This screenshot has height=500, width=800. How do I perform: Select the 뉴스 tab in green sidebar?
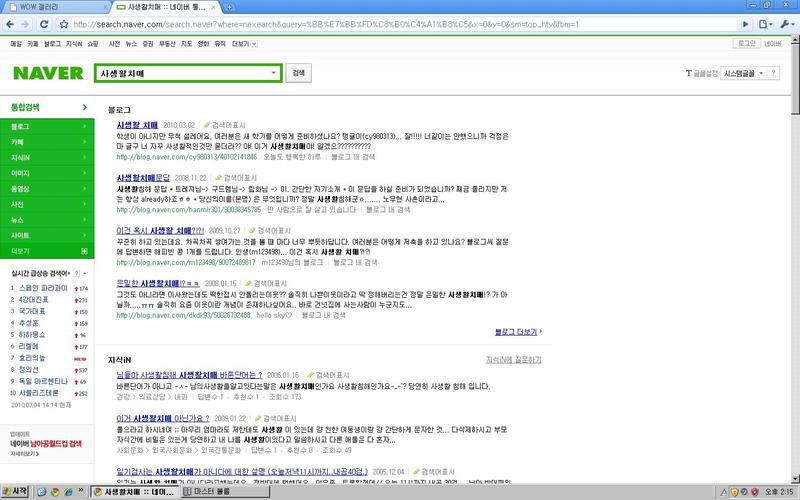click(x=47, y=220)
